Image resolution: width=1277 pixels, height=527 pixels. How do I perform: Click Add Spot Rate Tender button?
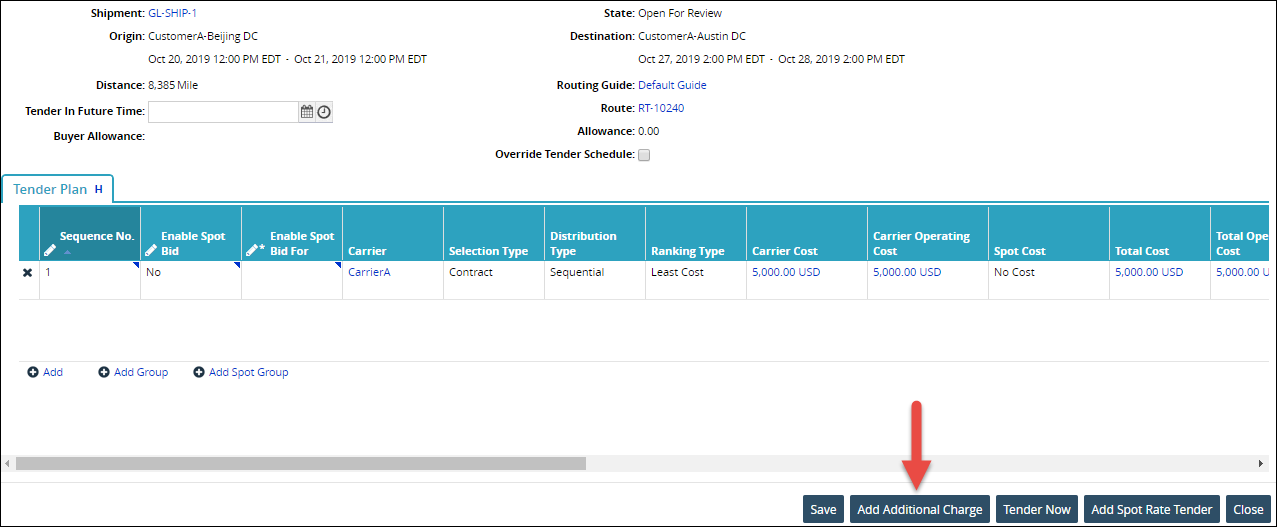[1152, 509]
